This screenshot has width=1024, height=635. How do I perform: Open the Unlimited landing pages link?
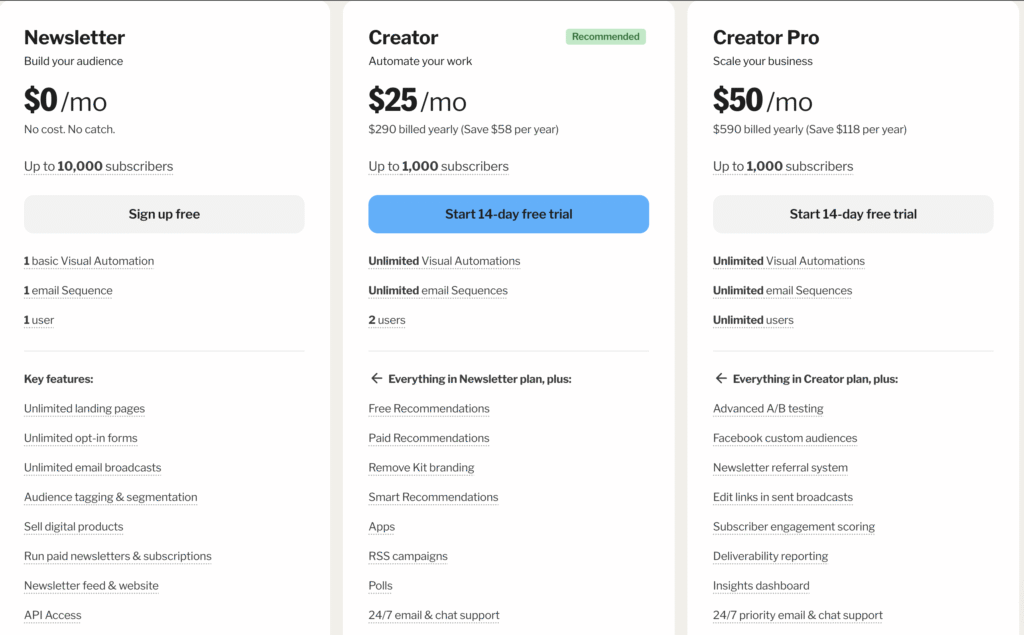(84, 408)
